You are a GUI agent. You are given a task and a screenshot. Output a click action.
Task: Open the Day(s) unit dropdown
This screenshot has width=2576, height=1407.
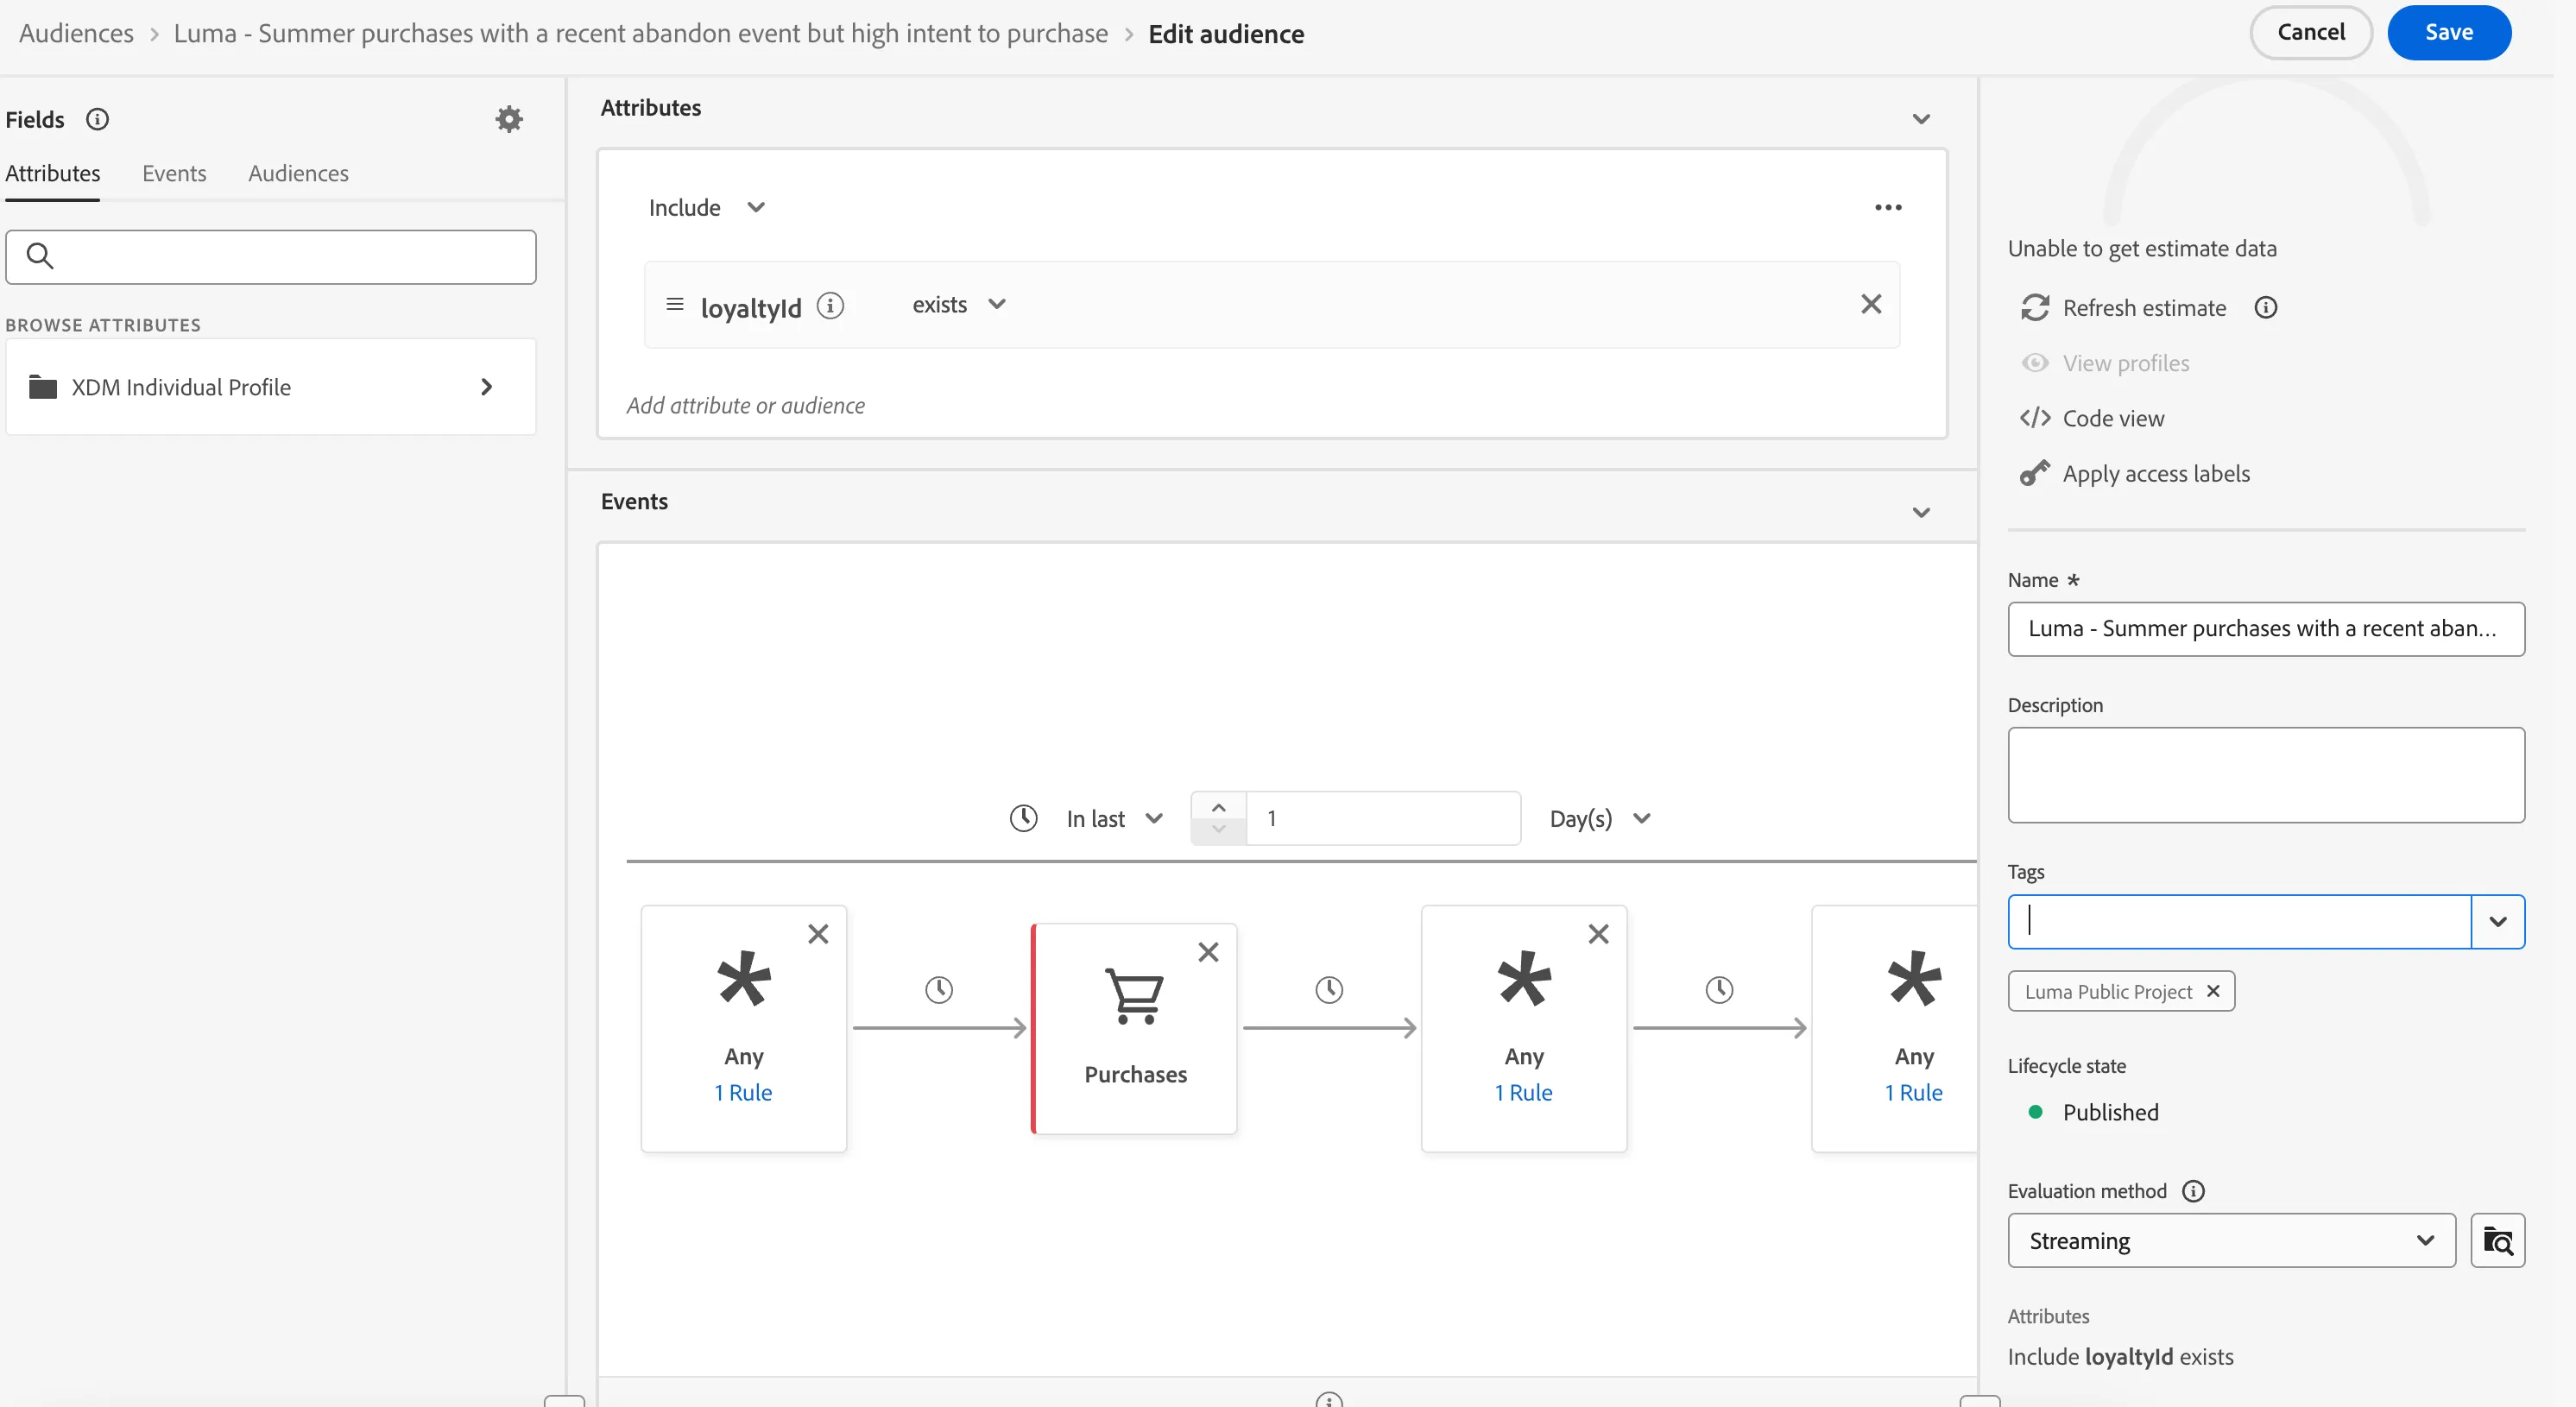1599,818
